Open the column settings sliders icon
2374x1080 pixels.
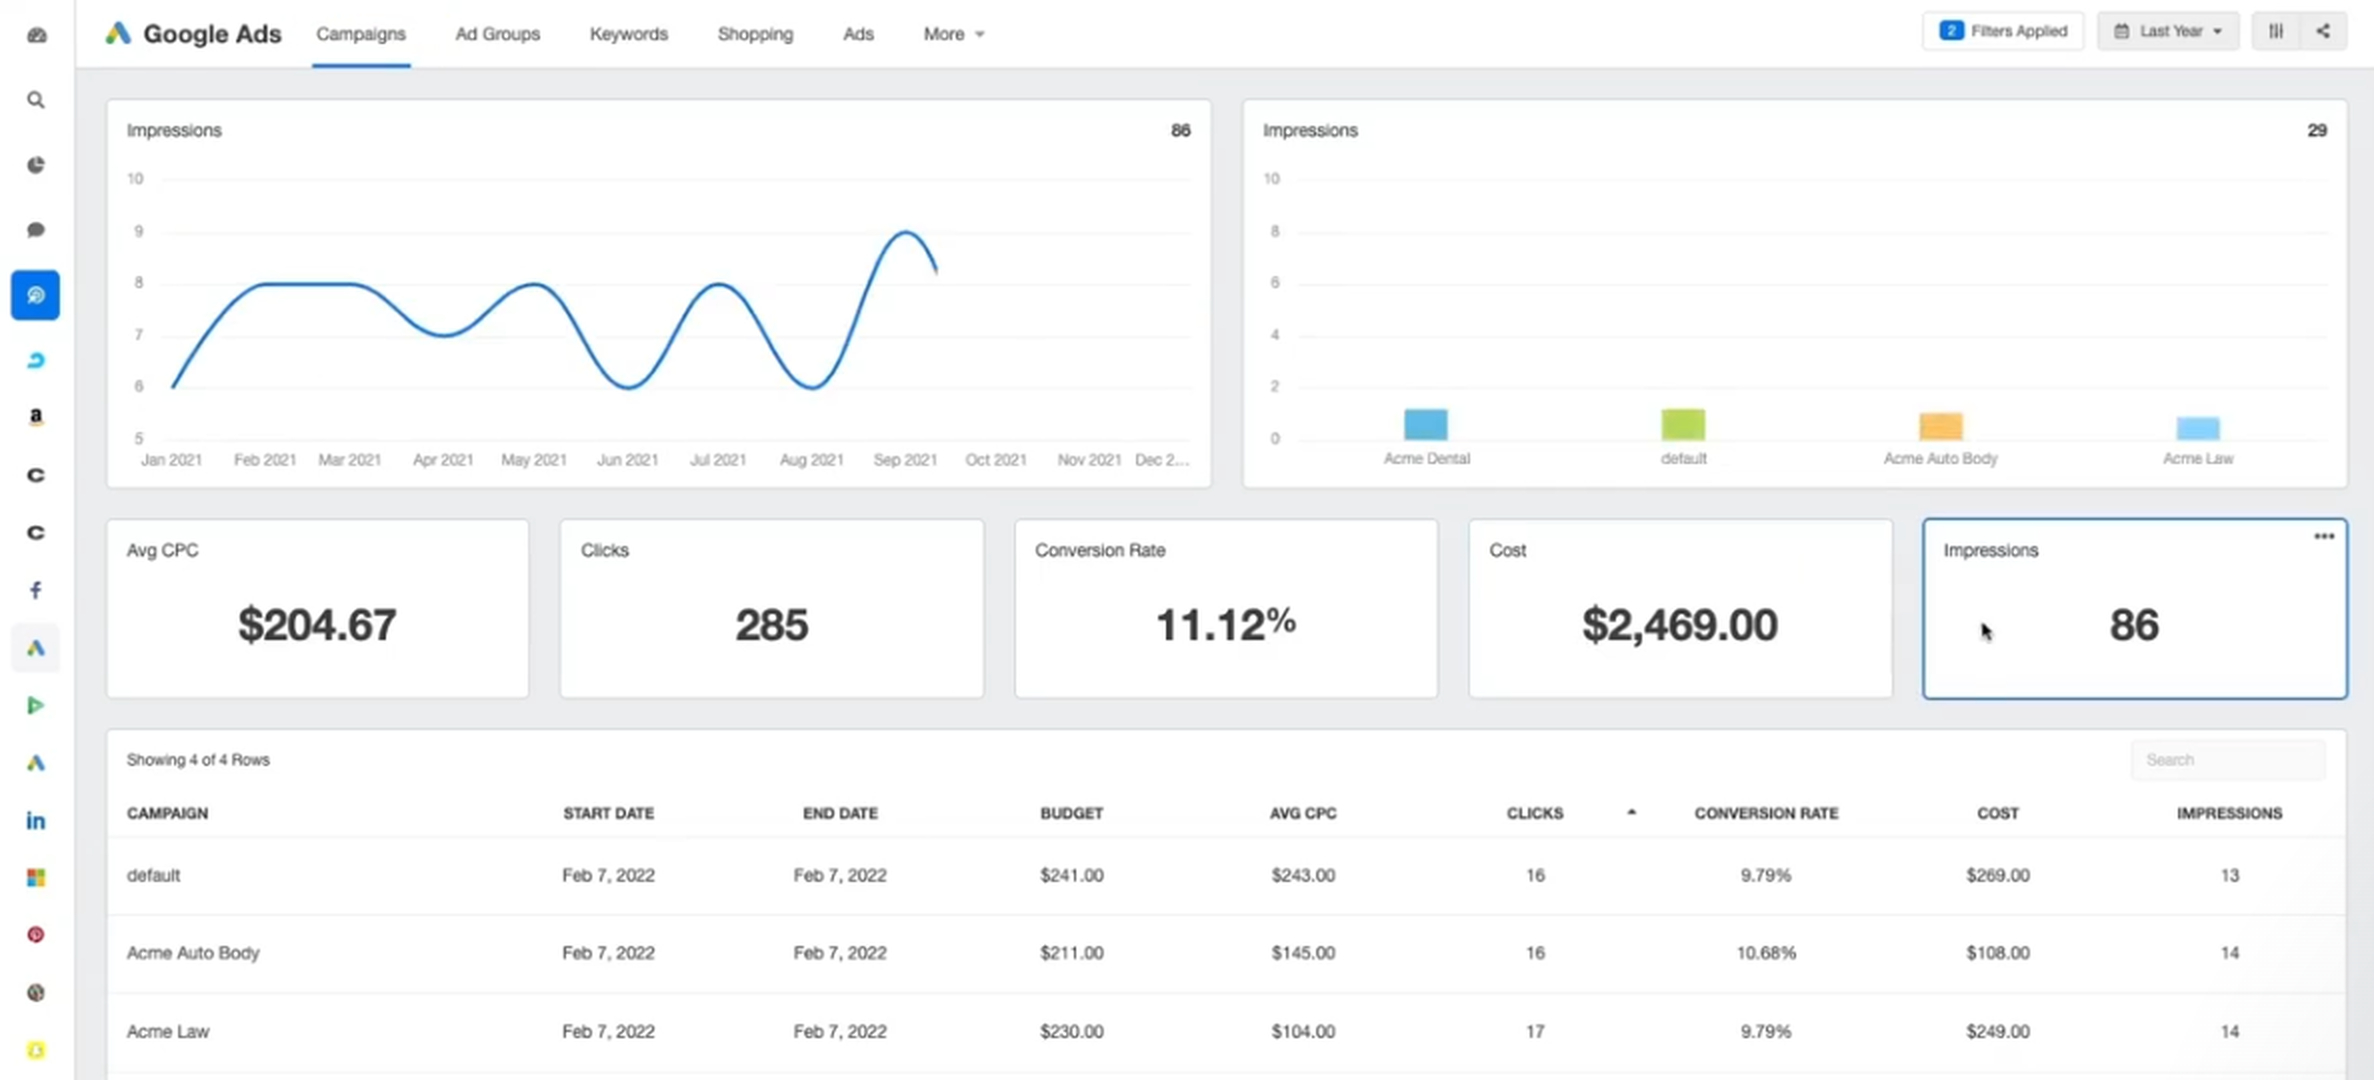pos(2276,32)
